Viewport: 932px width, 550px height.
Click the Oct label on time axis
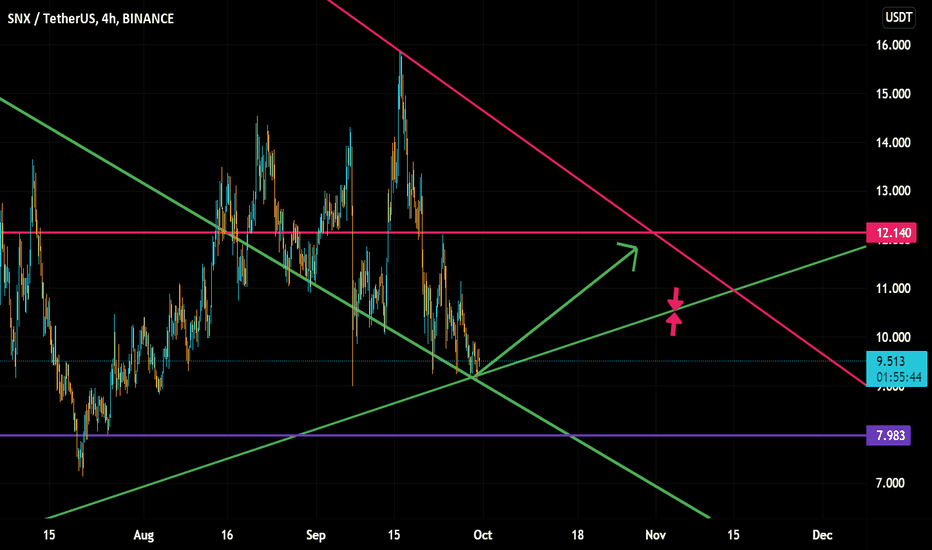483,535
